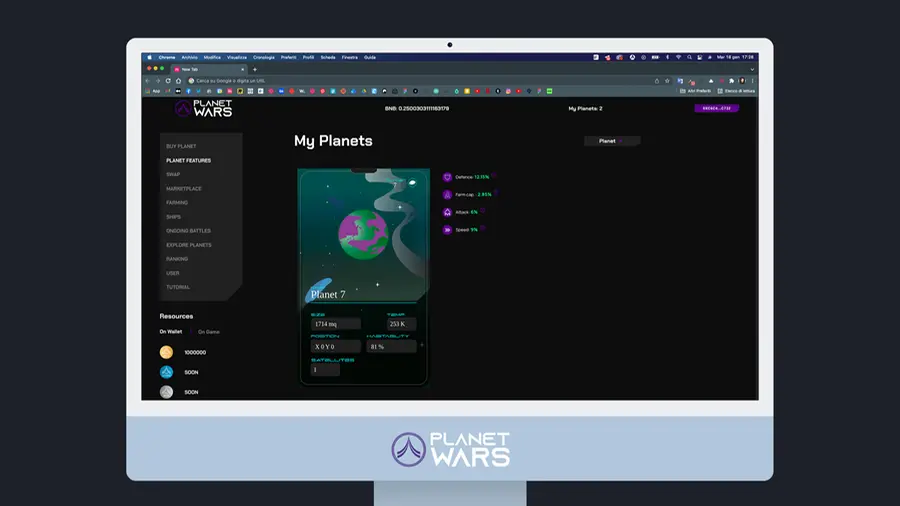Open the Buy Planet menu item
This screenshot has width=900, height=506.
click(x=181, y=146)
